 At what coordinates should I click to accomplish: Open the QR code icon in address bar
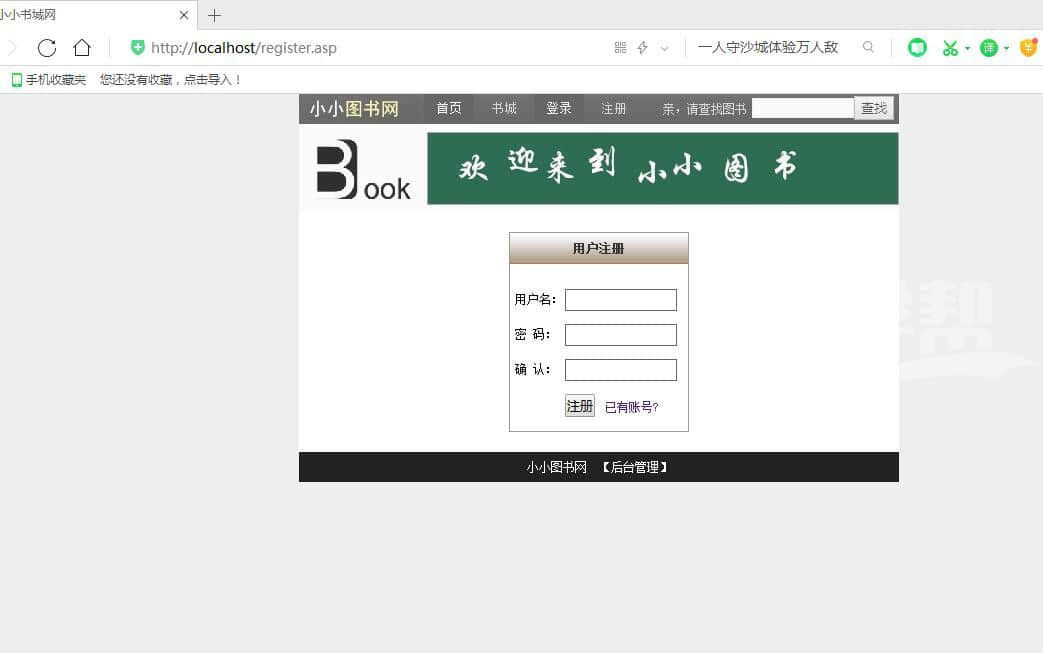[620, 48]
